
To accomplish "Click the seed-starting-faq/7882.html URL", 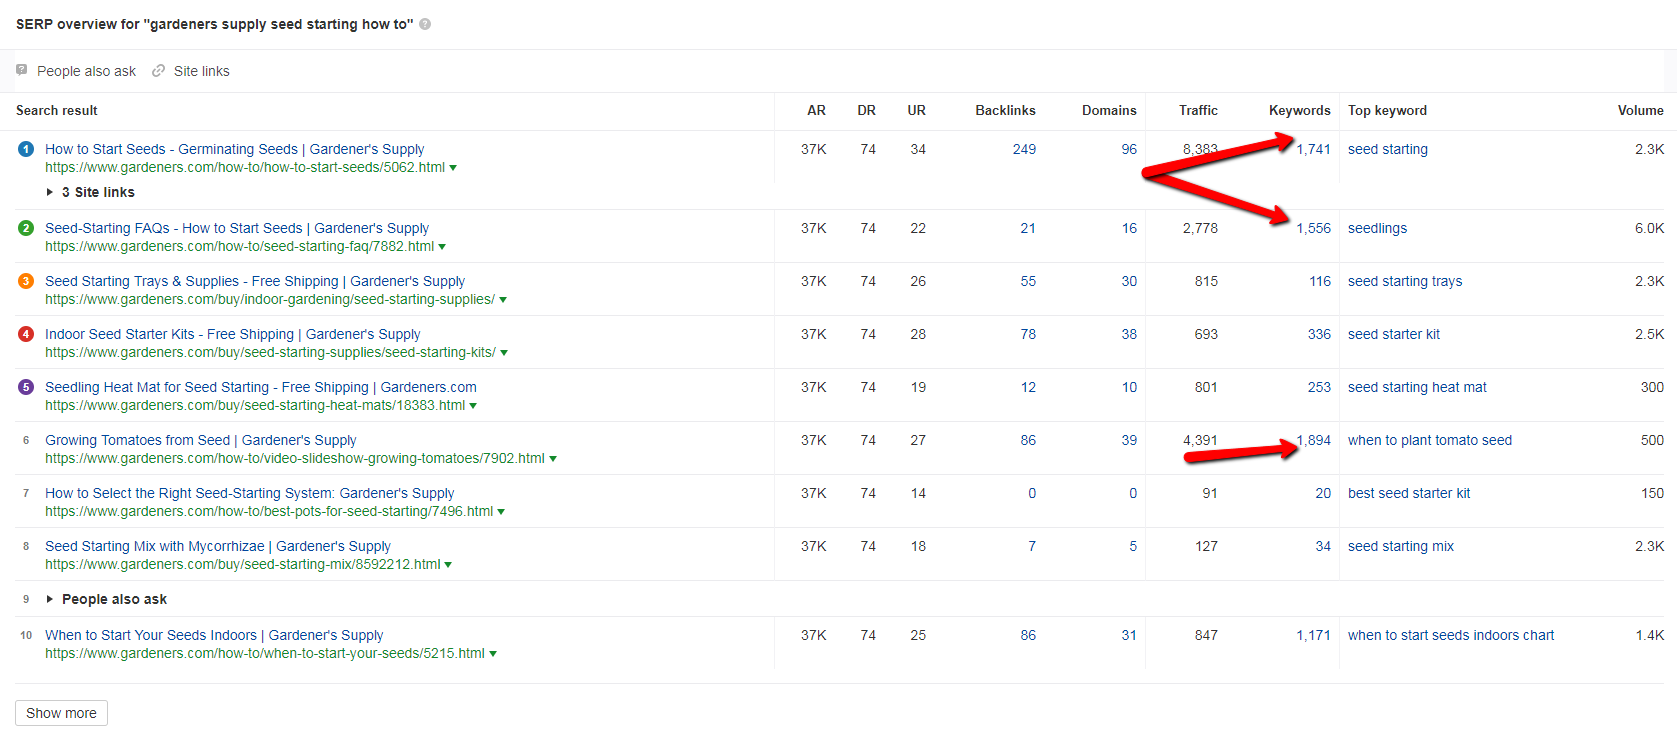I will click(x=240, y=246).
